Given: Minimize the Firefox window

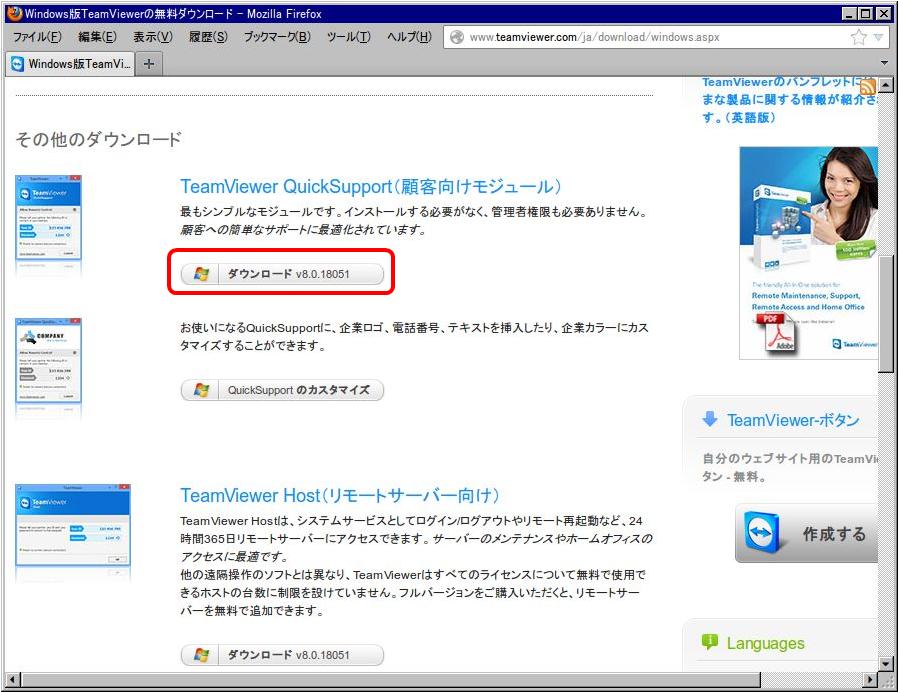Looking at the screenshot, I should point(849,13).
